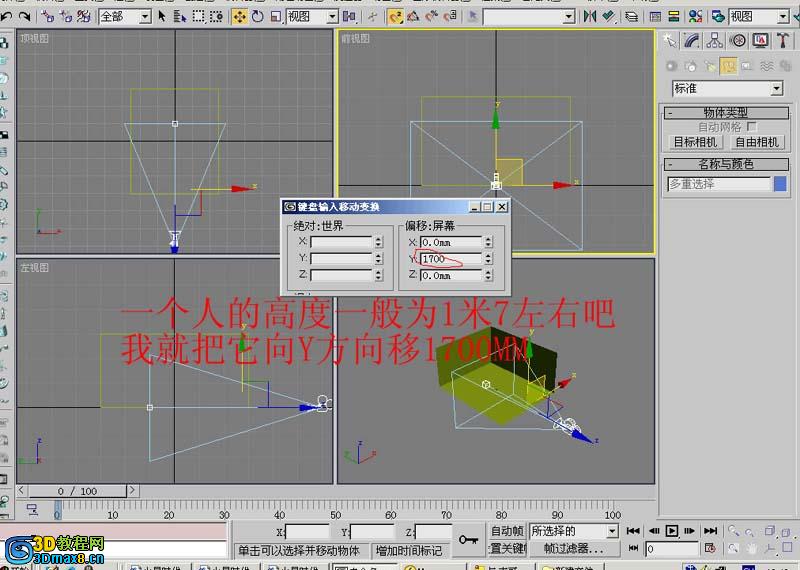Switch to the Utilities hammer tab
This screenshot has height=570, width=800.
(x=783, y=41)
